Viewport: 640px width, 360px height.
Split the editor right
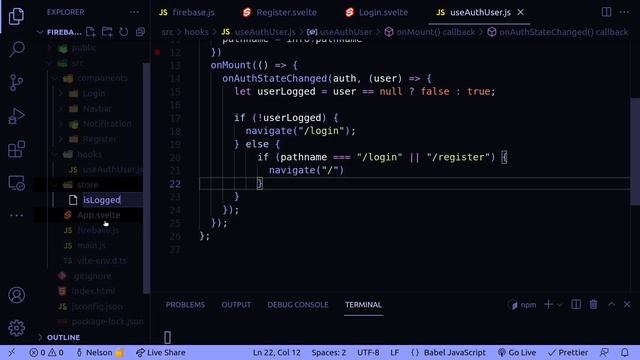click(x=607, y=12)
